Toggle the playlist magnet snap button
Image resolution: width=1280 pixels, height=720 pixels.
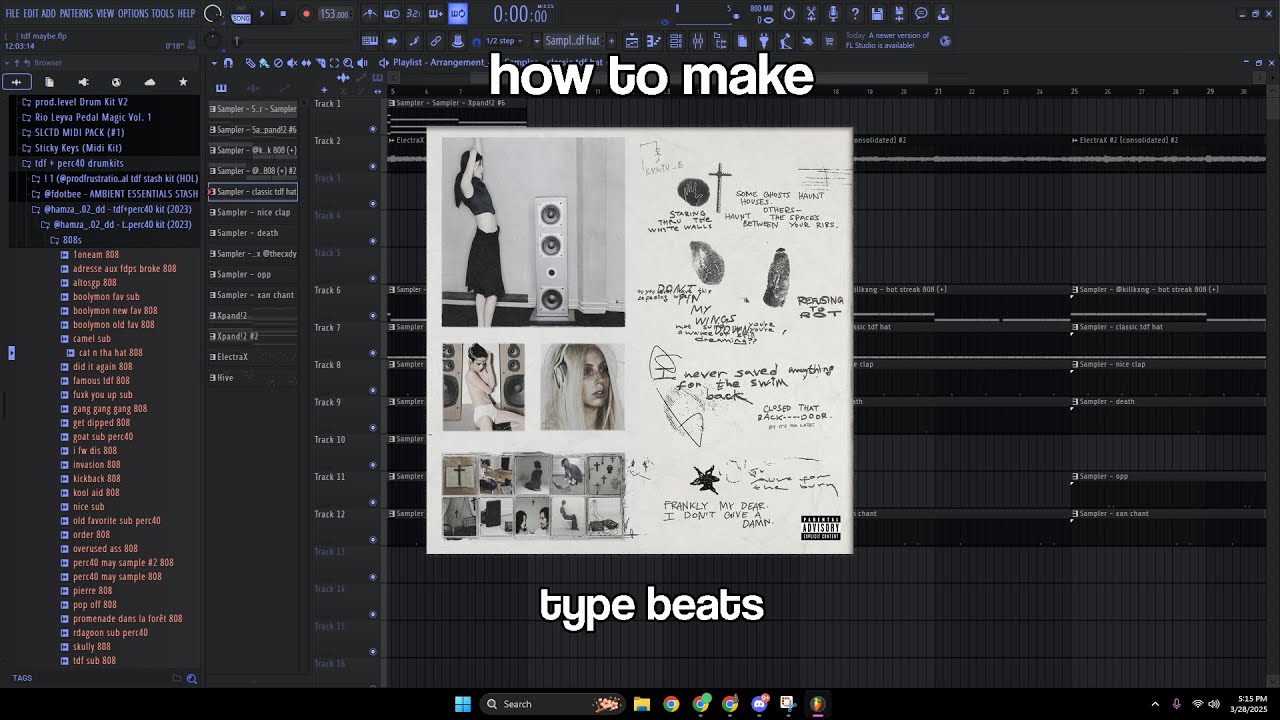229,63
